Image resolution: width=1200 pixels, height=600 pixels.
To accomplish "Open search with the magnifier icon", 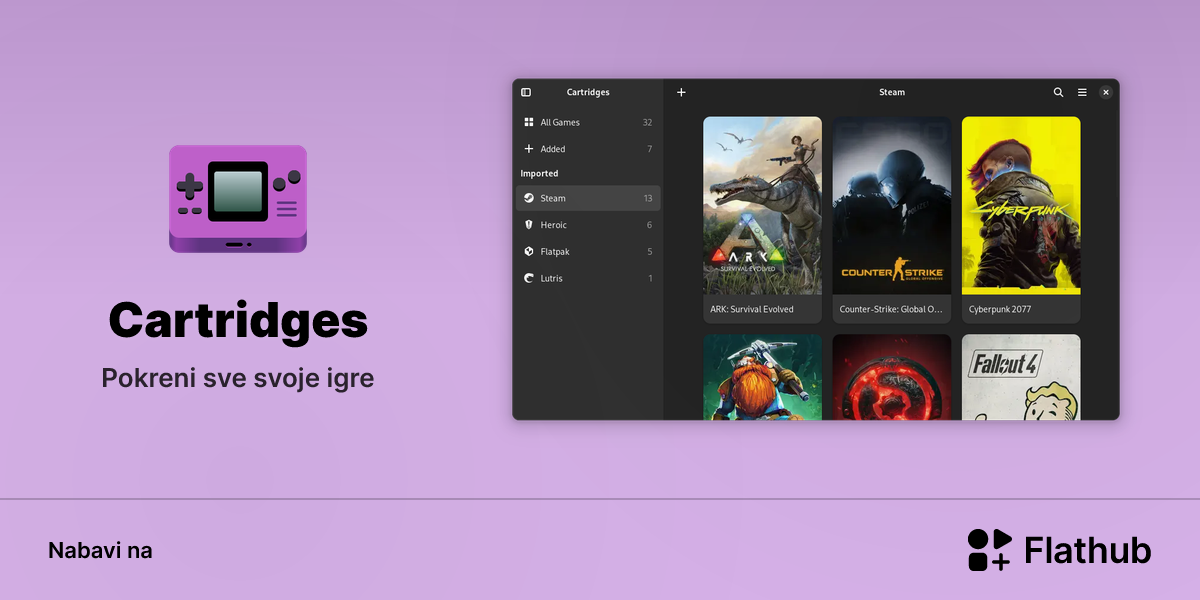I will click(x=1058, y=92).
